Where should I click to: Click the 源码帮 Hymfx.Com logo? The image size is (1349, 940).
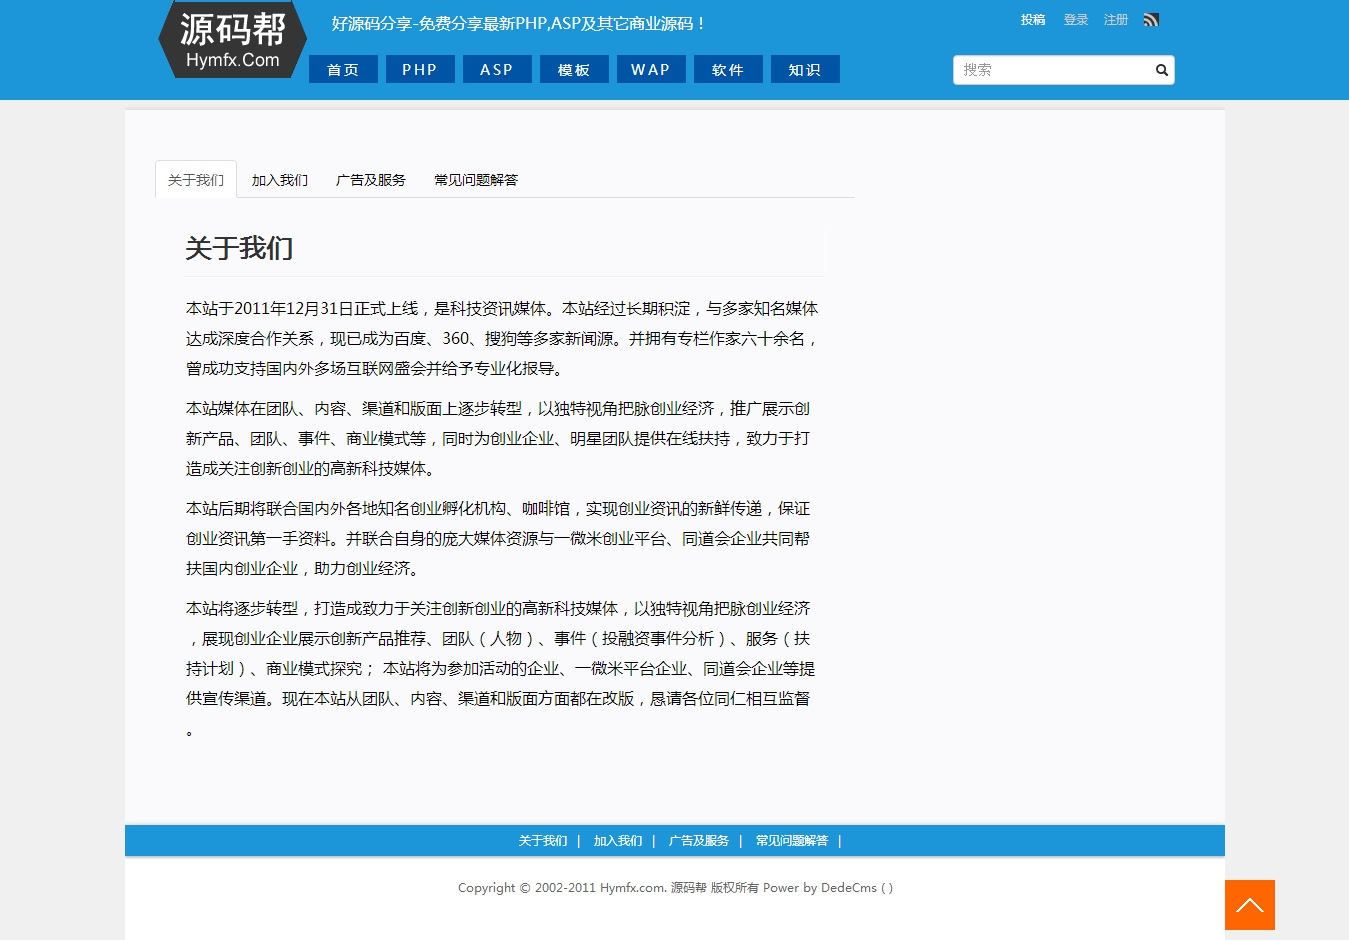coord(232,41)
